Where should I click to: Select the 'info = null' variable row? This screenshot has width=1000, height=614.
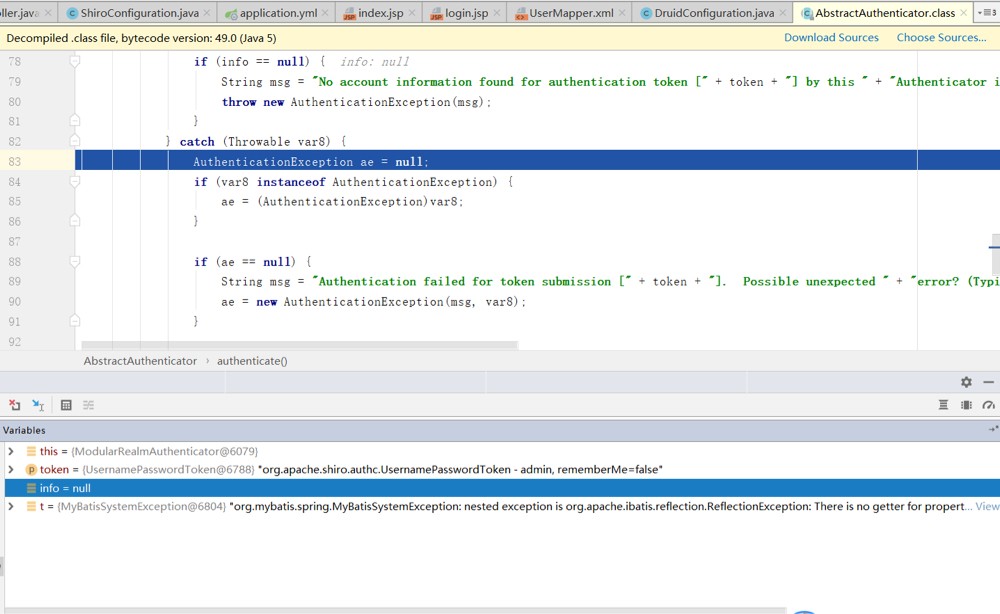[502, 488]
